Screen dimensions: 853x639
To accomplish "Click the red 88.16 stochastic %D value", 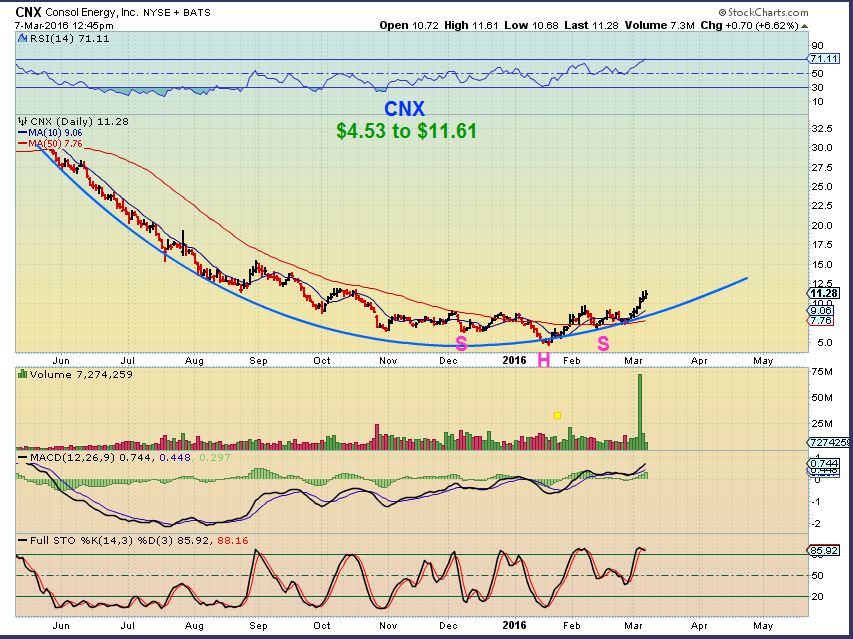I will click(232, 541).
